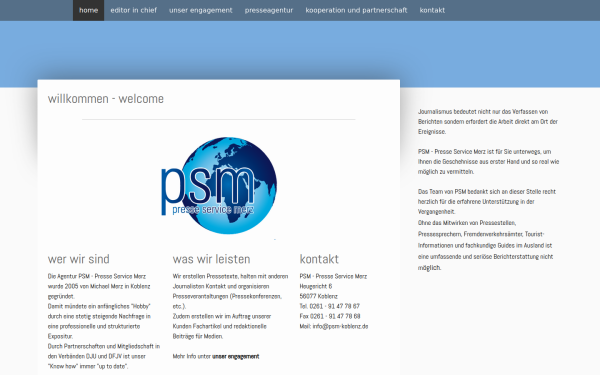Click text 'wurde 2005 von Michael Merz in Koblenz'
The image size is (600, 375).
click(99, 286)
